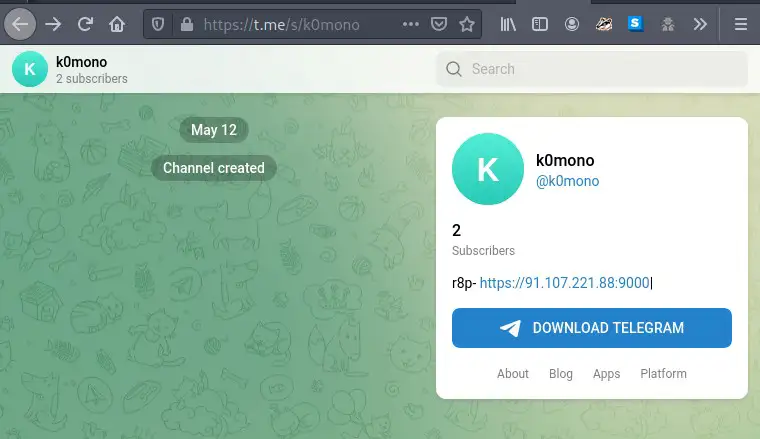Open the Firefox account icon
This screenshot has height=439, width=760.
point(571,23)
